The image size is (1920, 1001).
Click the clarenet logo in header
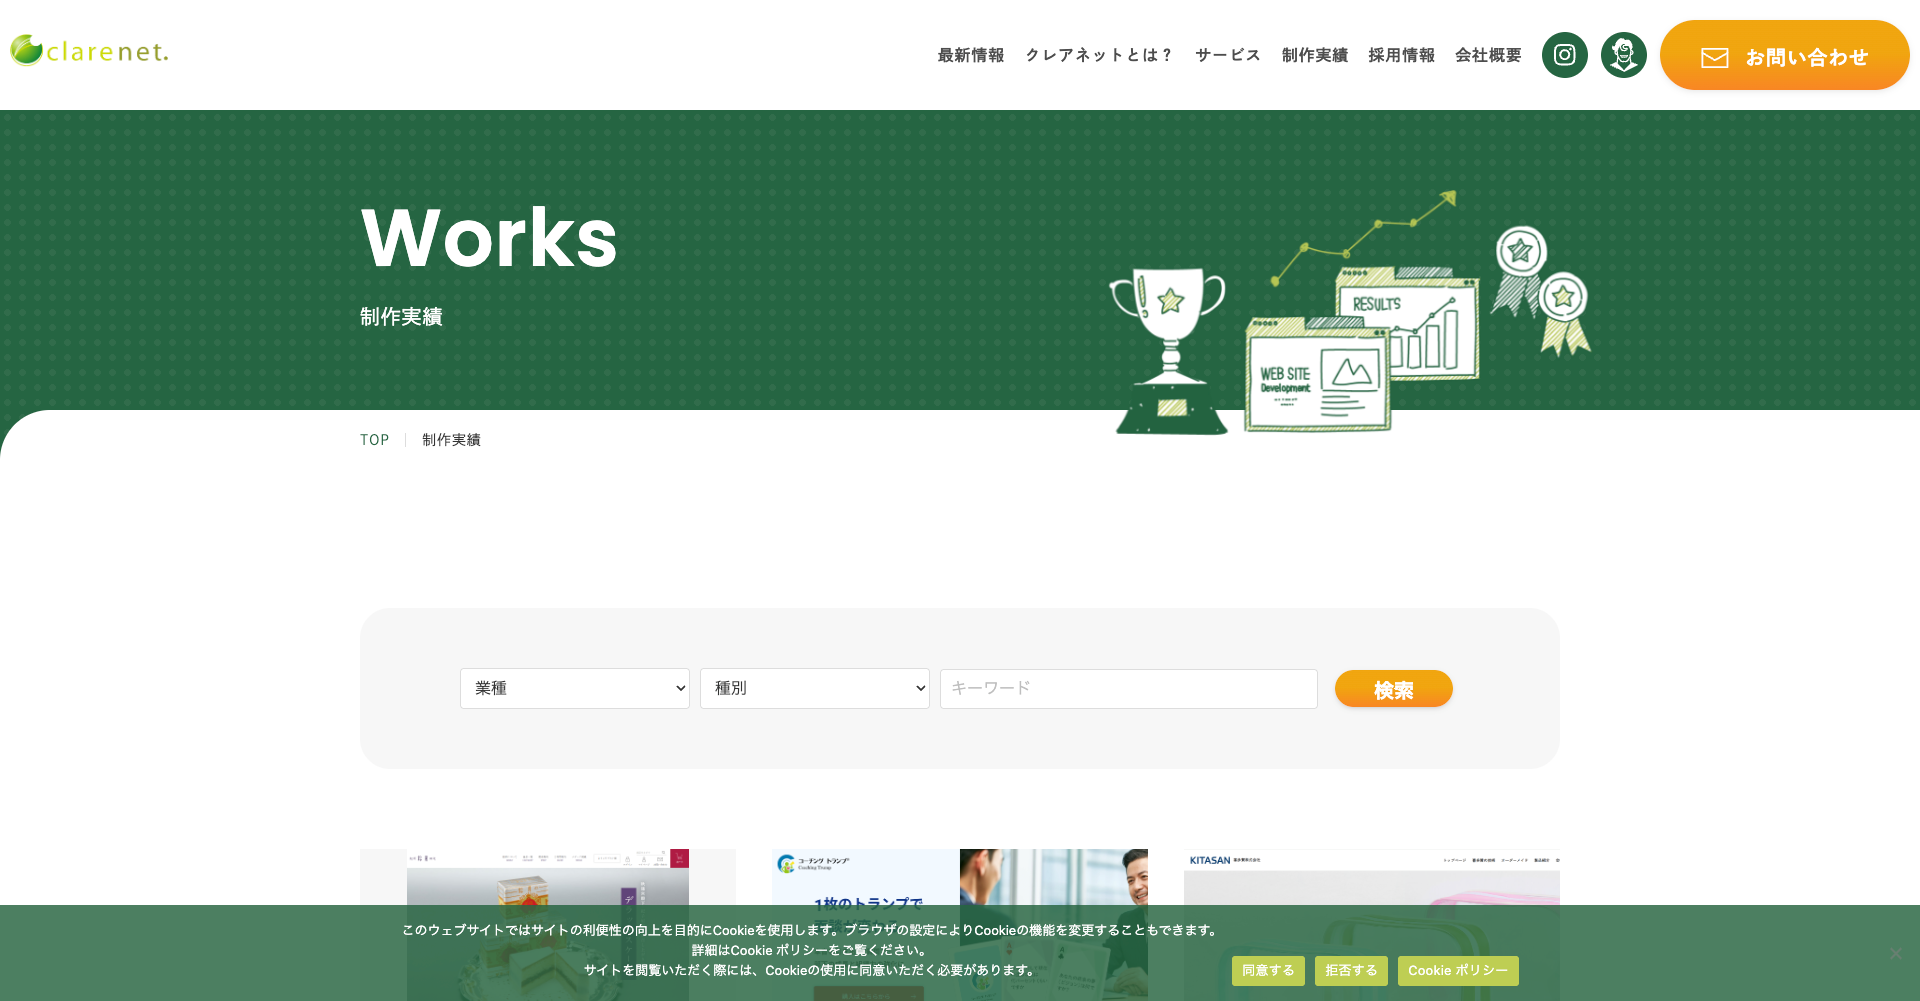click(x=90, y=51)
